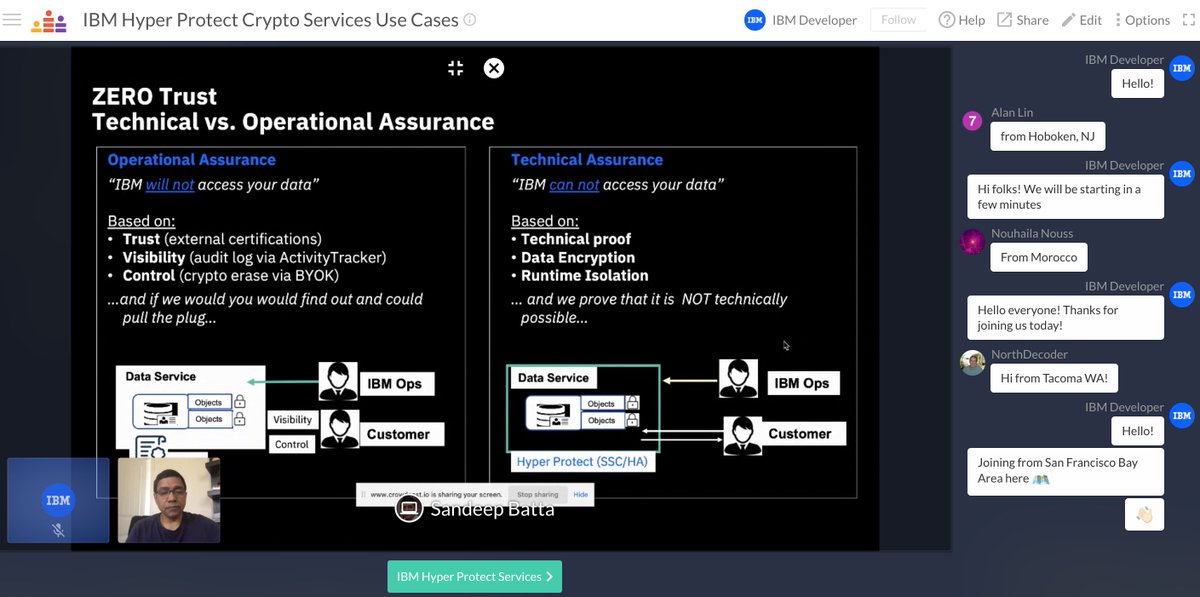The image size is (1200, 597).
Task: Click 'Hello everyone! Thanks for joining' message
Action: tap(1066, 318)
